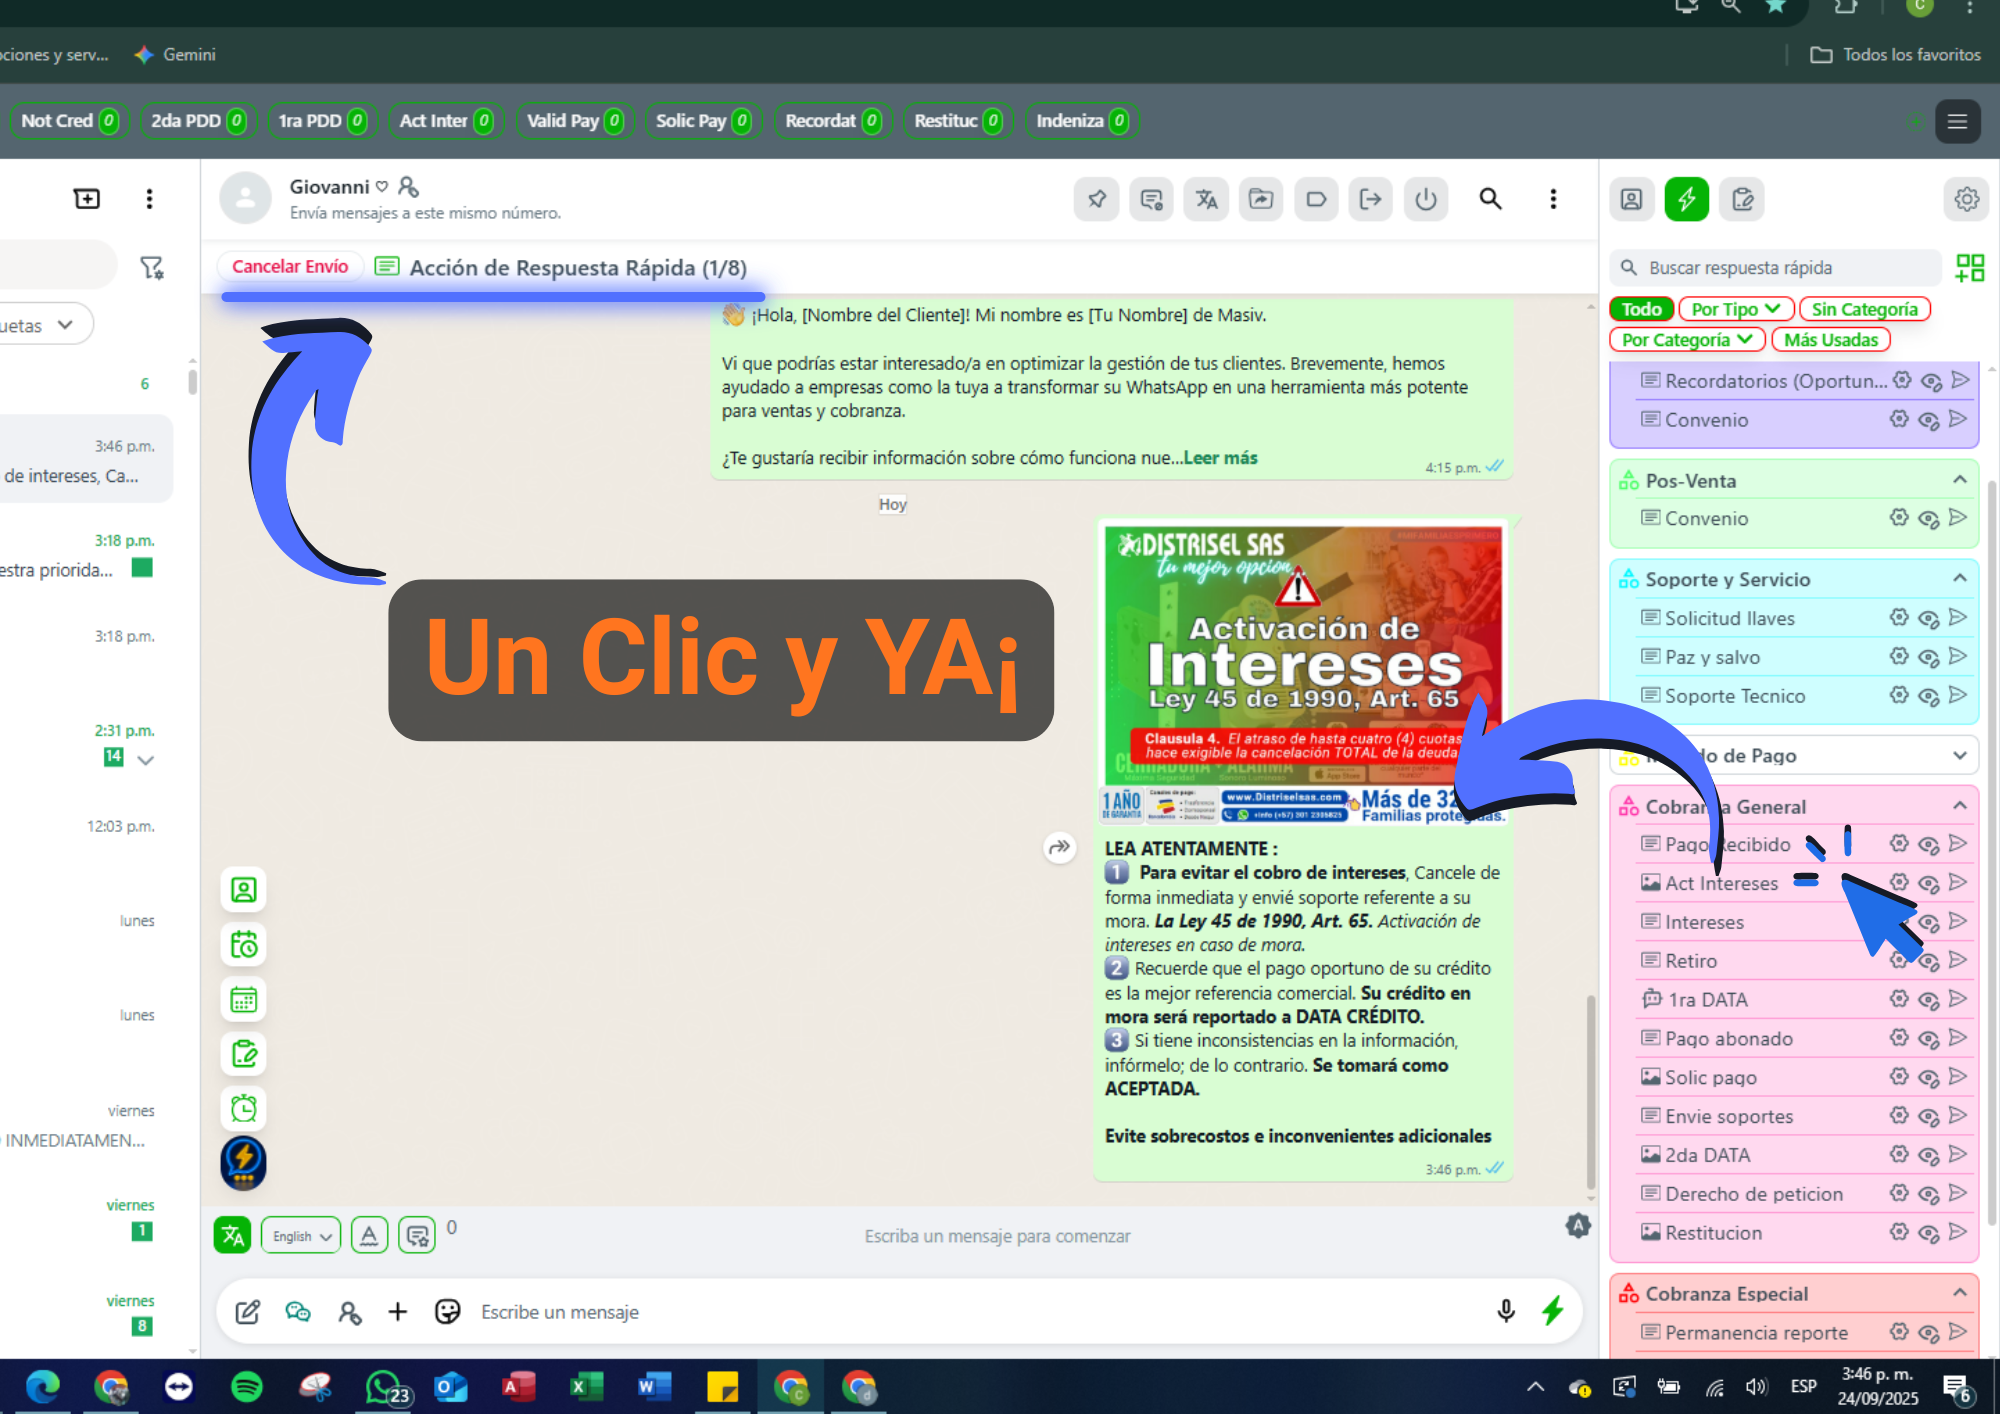The image size is (2000, 1414).
Task: Preview the Act Intereses quick reply
Action: click(x=1928, y=882)
